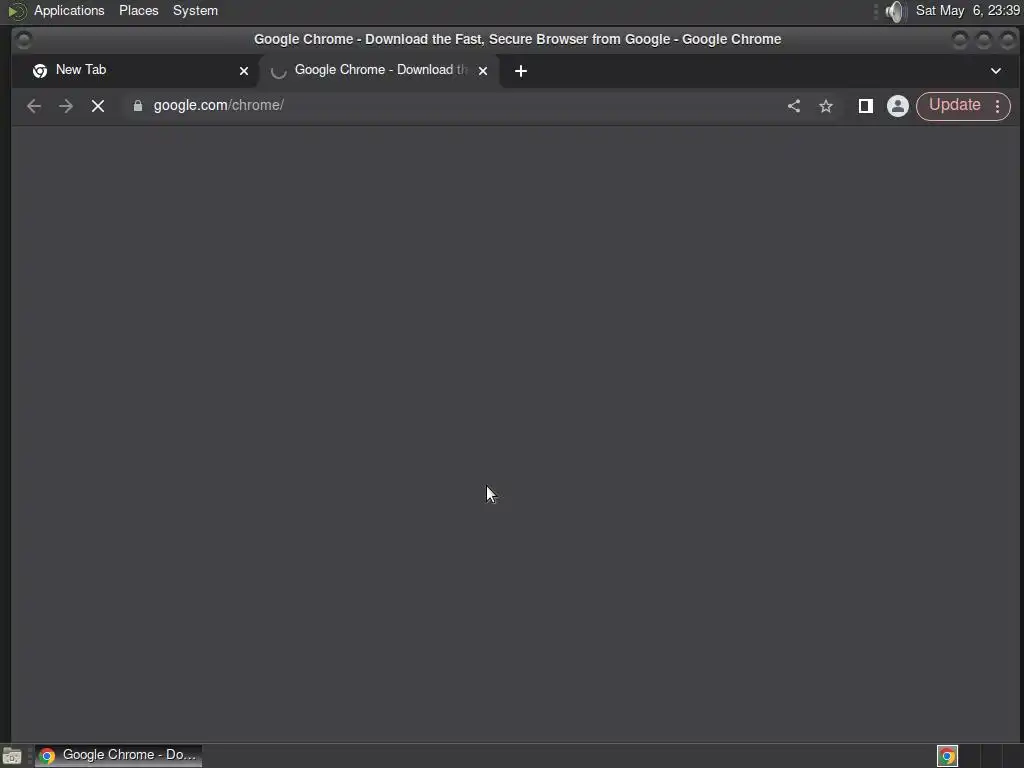This screenshot has width=1024, height=768.
Task: Open the Places menu
Action: 138,10
